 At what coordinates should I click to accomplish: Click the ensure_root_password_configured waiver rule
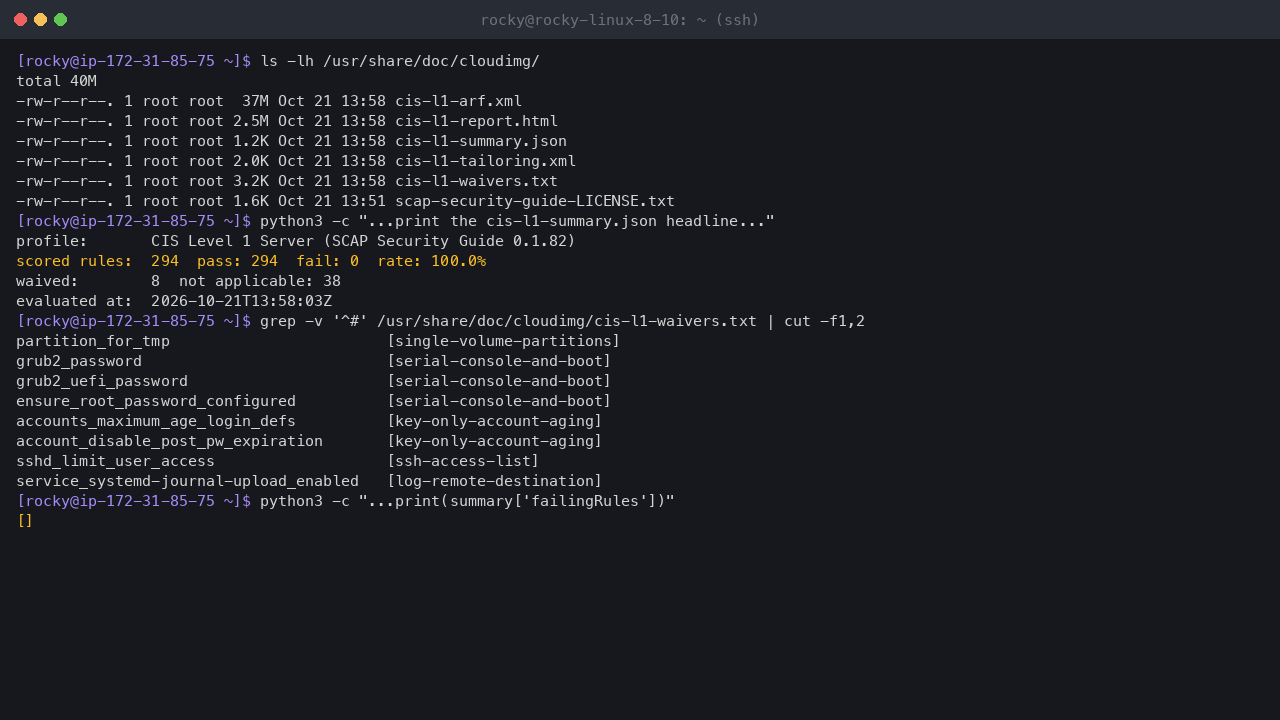(x=156, y=401)
